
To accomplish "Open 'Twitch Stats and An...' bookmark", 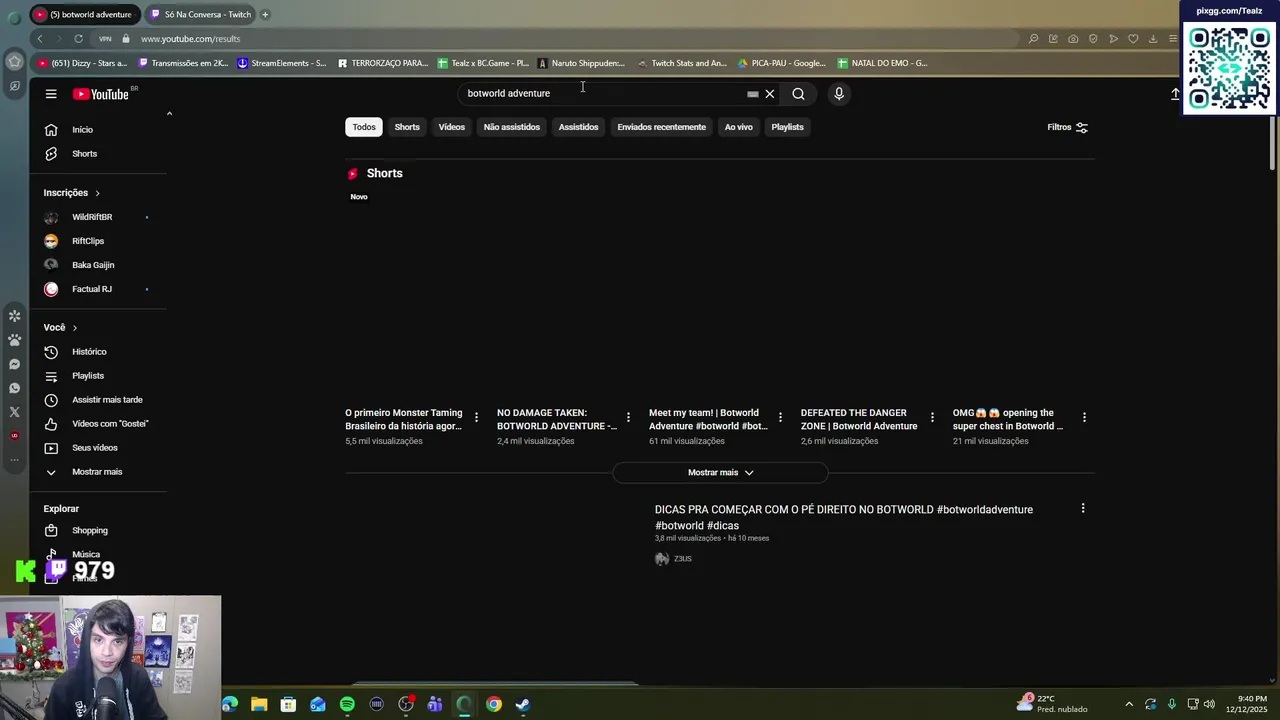I will [682, 63].
